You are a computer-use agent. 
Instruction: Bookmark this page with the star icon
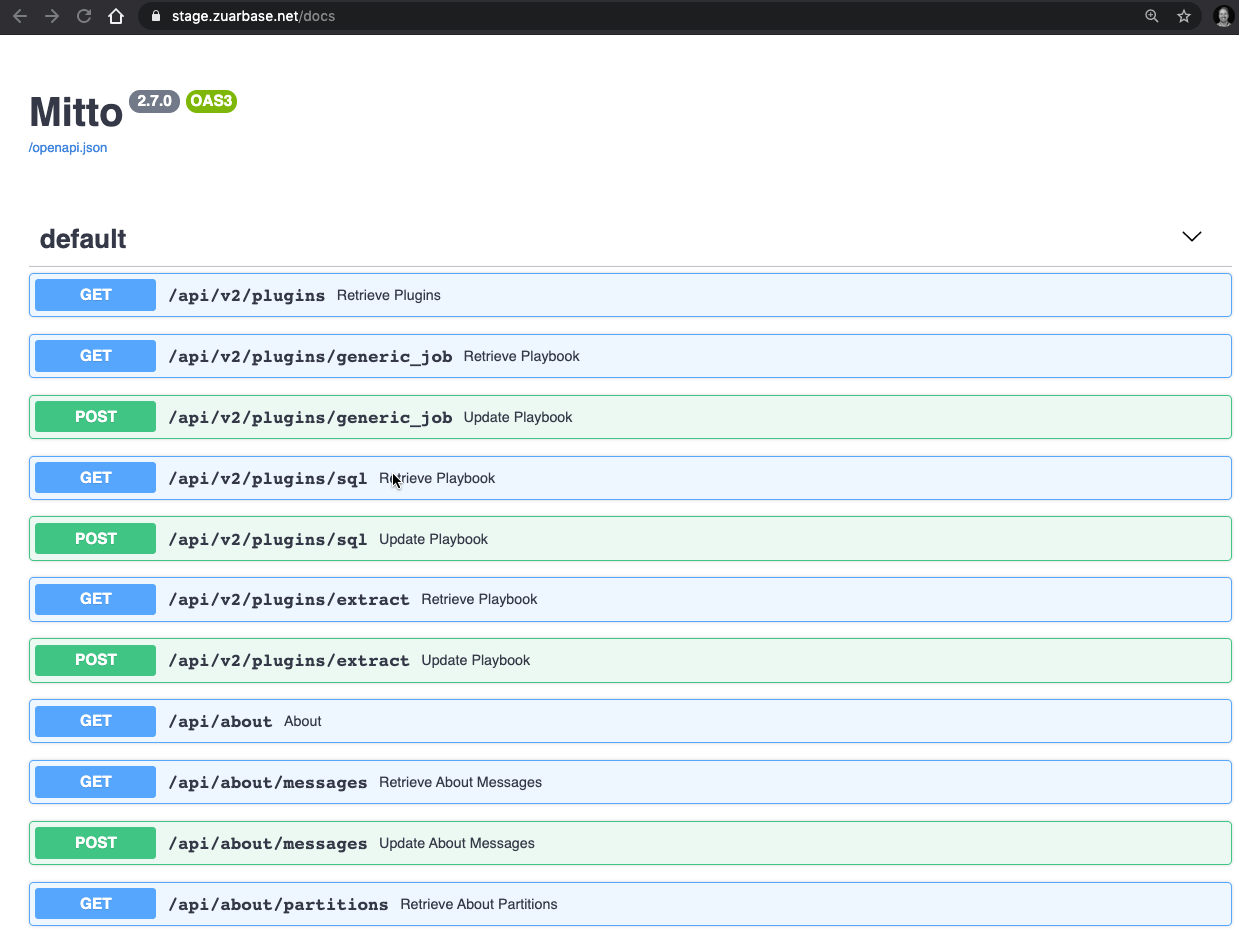point(1184,16)
